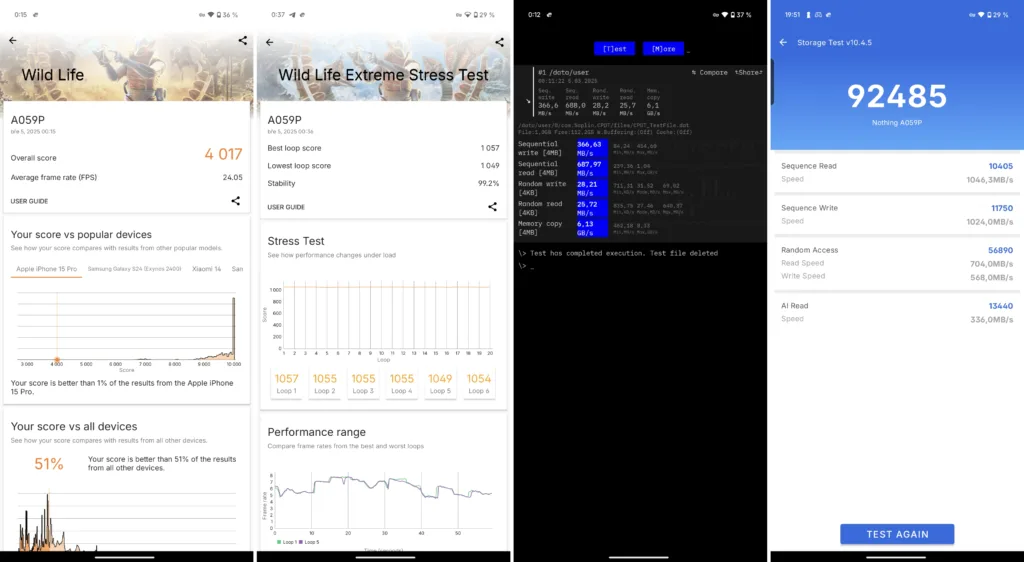The image size is (1024, 562).
Task: Select the Xiaomi 14 comparison tab
Action: [x=206, y=269]
